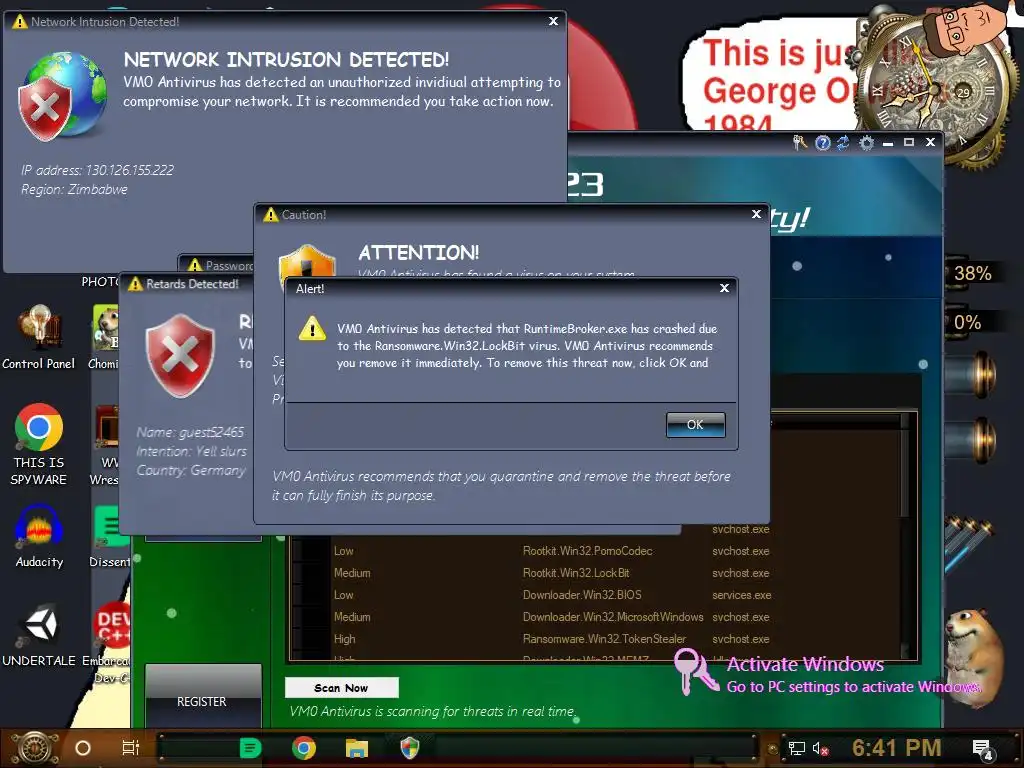Click the 38% meter gadget
Viewport: 1024px width, 768px height.
pos(972,274)
